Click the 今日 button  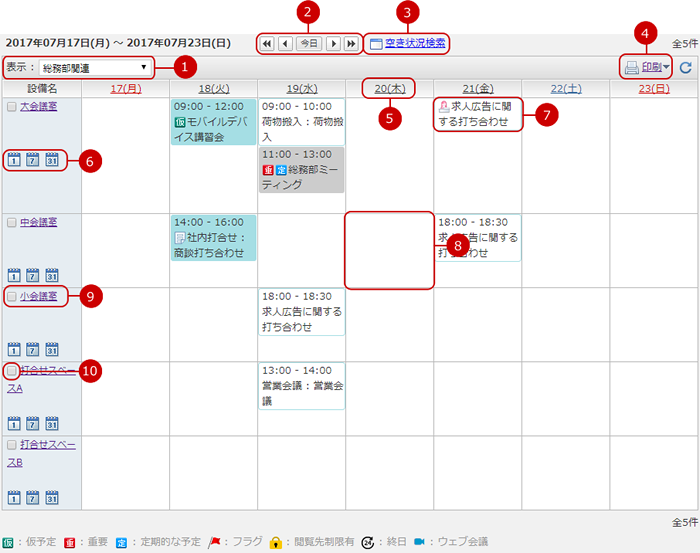tap(309, 44)
